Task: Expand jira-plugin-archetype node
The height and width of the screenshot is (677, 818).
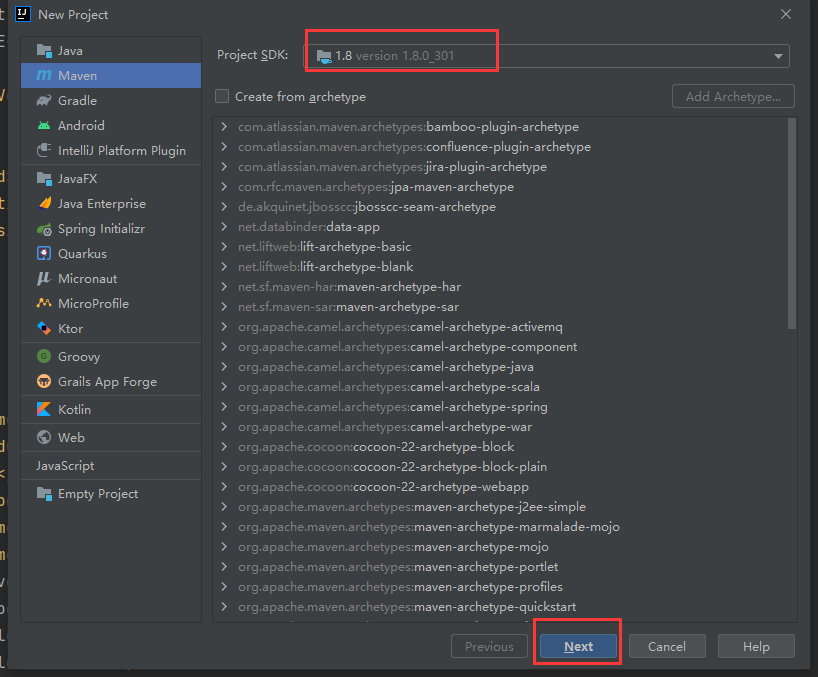Action: pyautogui.click(x=224, y=166)
